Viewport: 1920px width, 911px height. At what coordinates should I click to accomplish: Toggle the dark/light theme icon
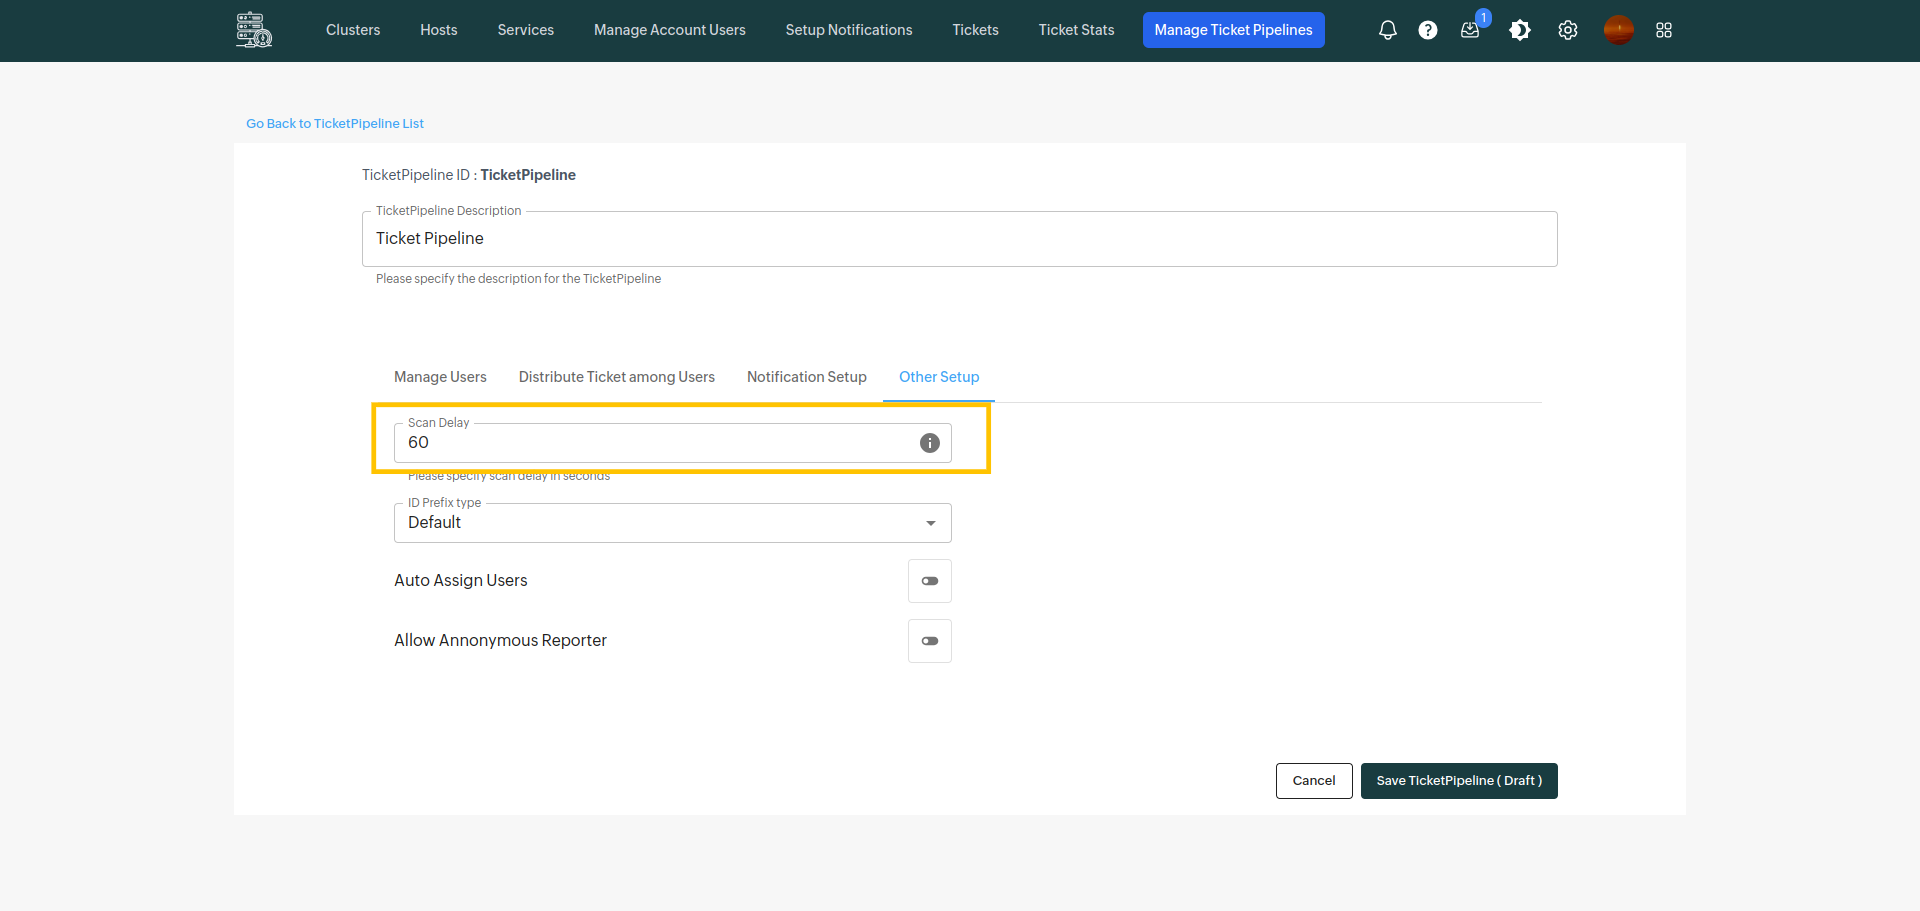click(x=1520, y=30)
